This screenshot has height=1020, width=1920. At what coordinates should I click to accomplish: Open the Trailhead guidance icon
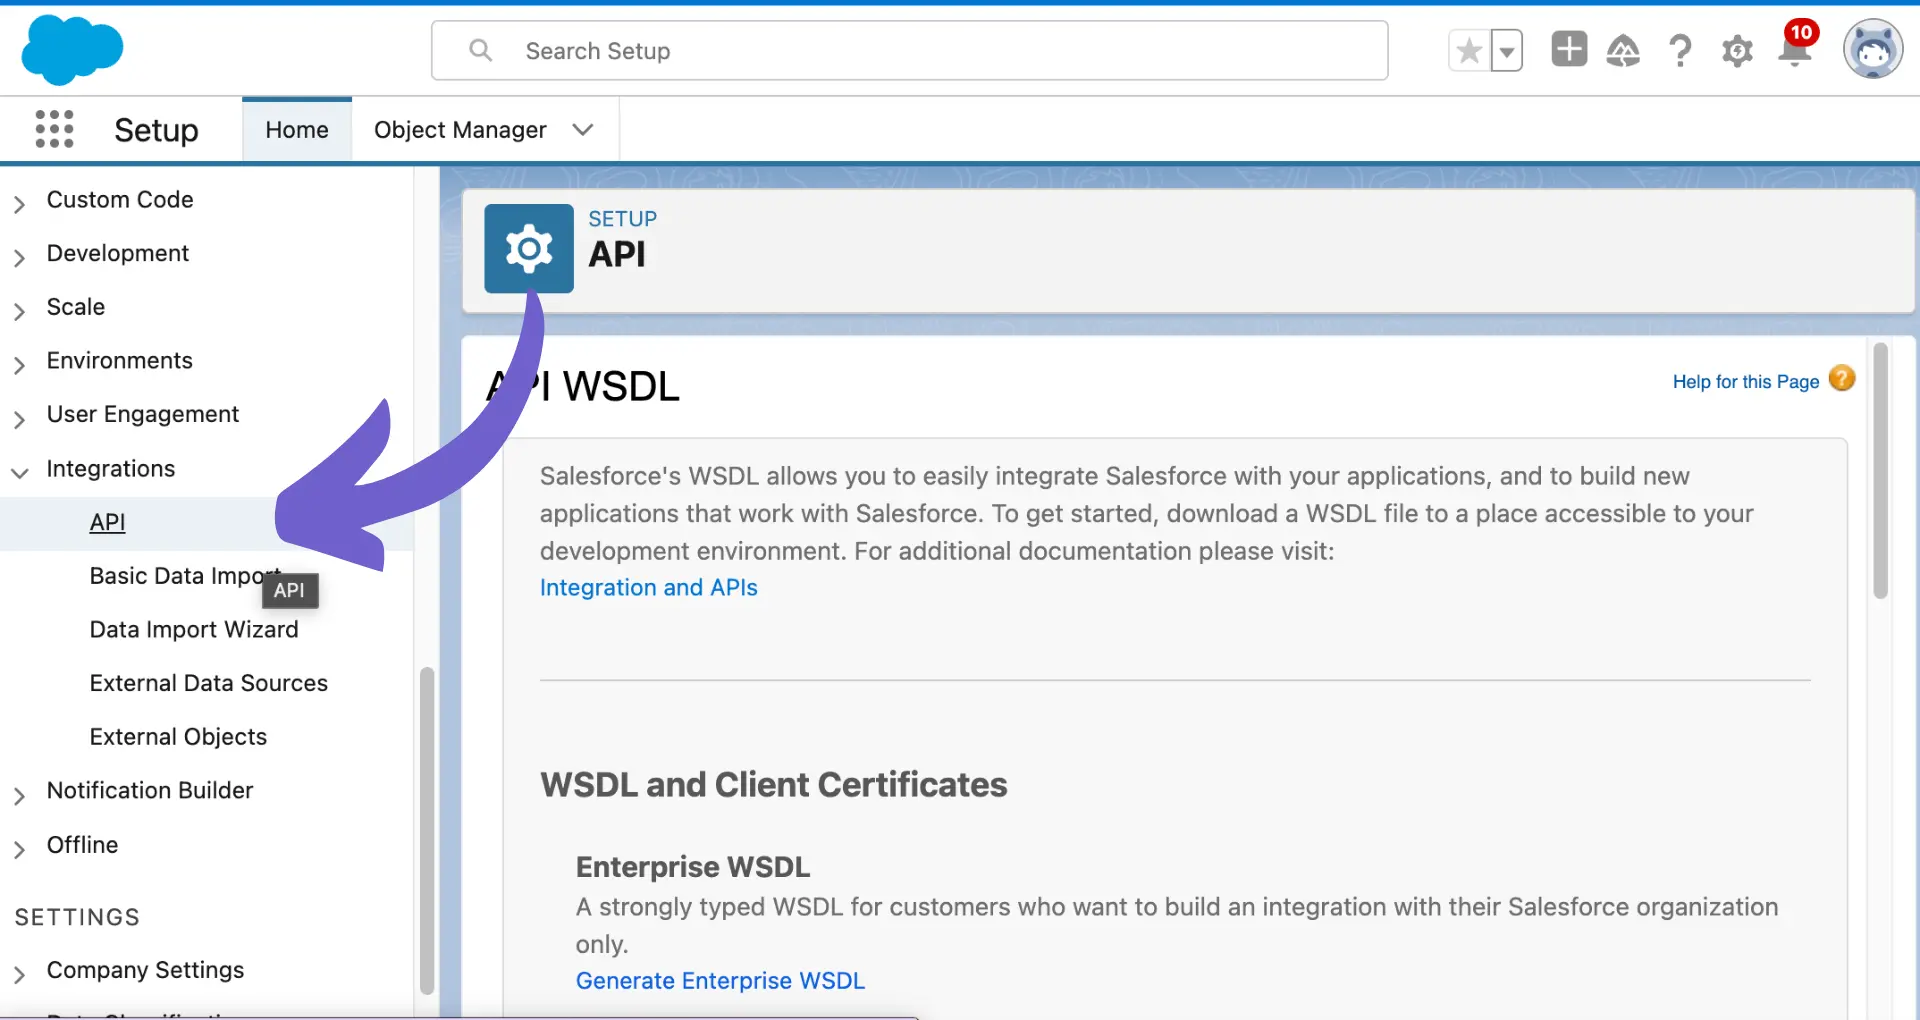coord(1623,50)
